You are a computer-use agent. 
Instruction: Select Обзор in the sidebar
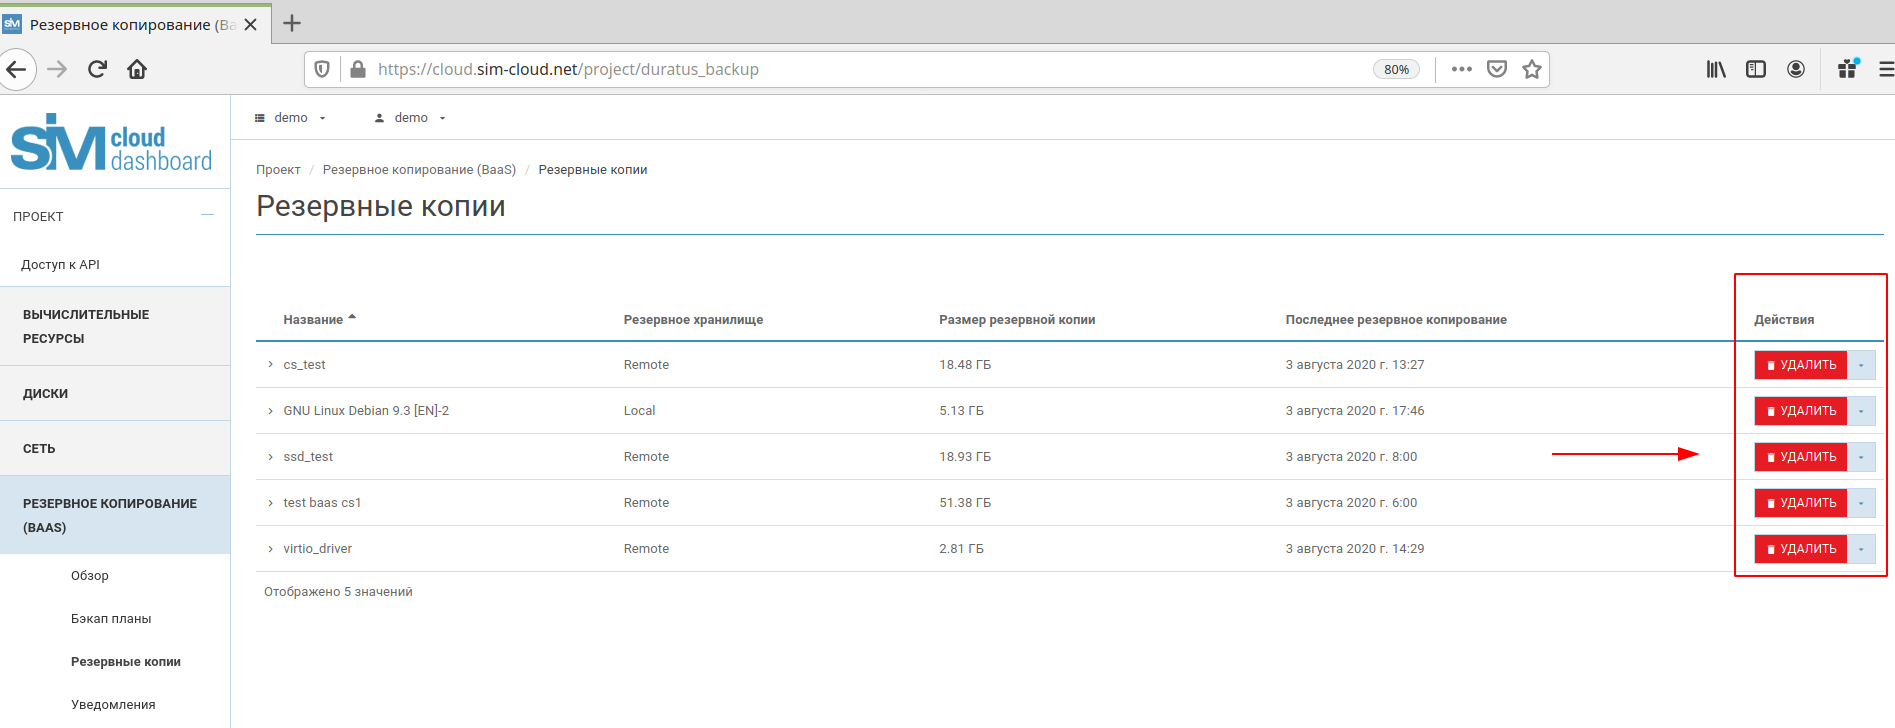90,576
